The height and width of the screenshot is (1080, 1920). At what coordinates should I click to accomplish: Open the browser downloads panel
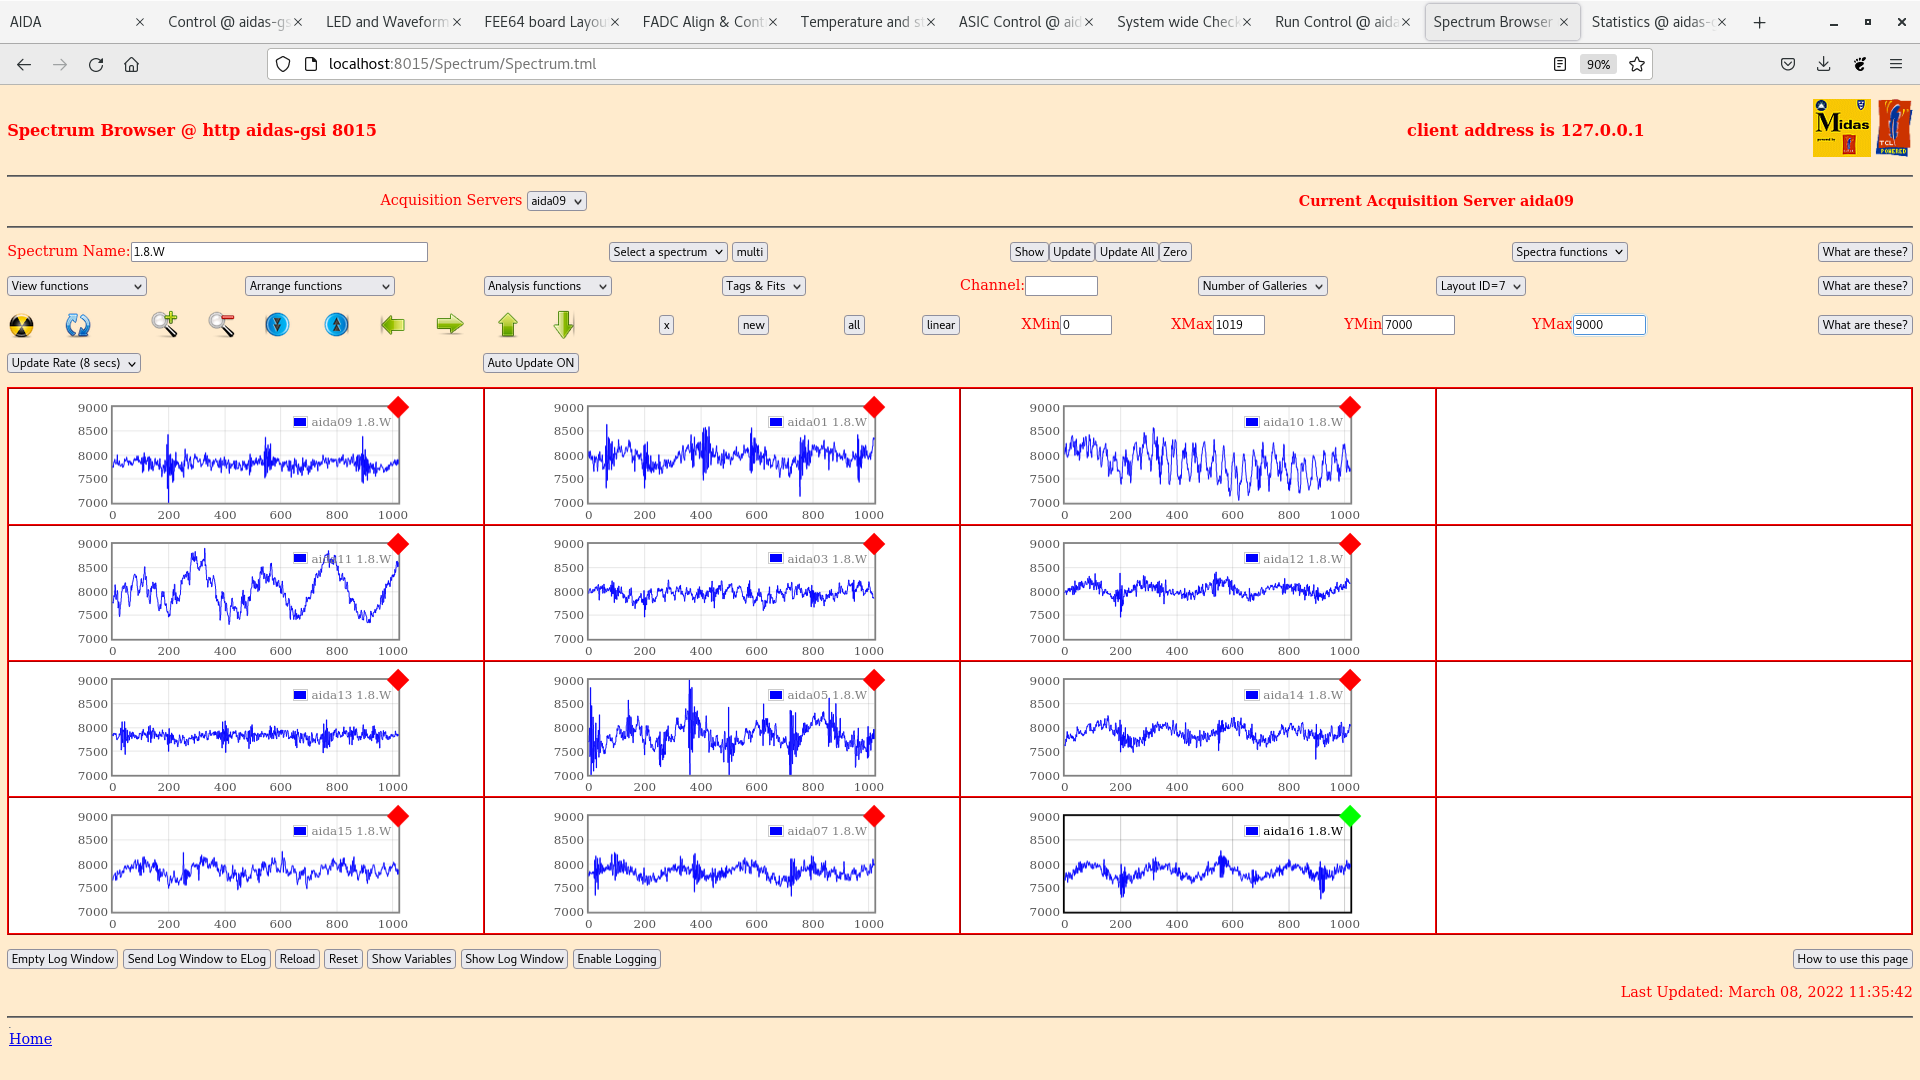[x=1824, y=64]
